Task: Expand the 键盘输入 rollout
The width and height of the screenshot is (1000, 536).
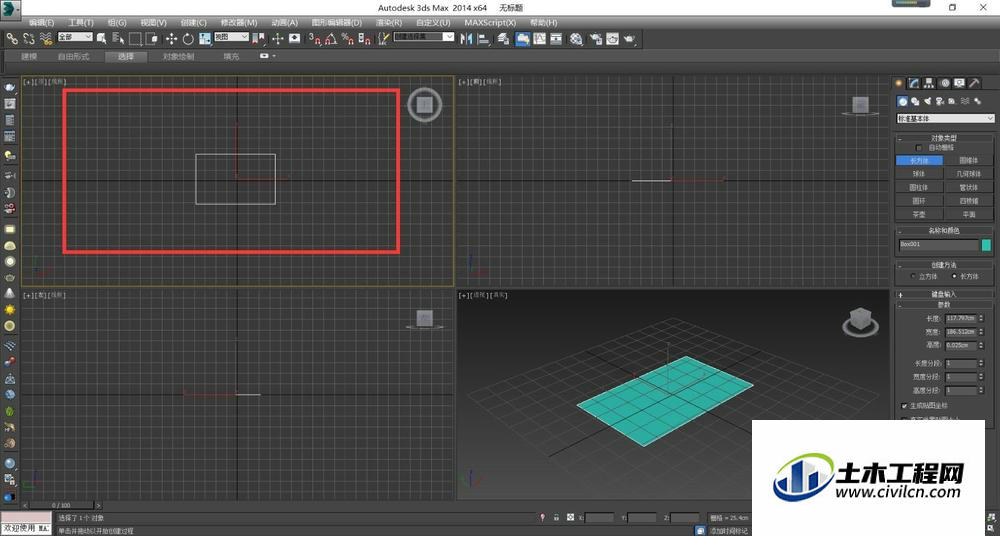Action: click(x=945, y=294)
